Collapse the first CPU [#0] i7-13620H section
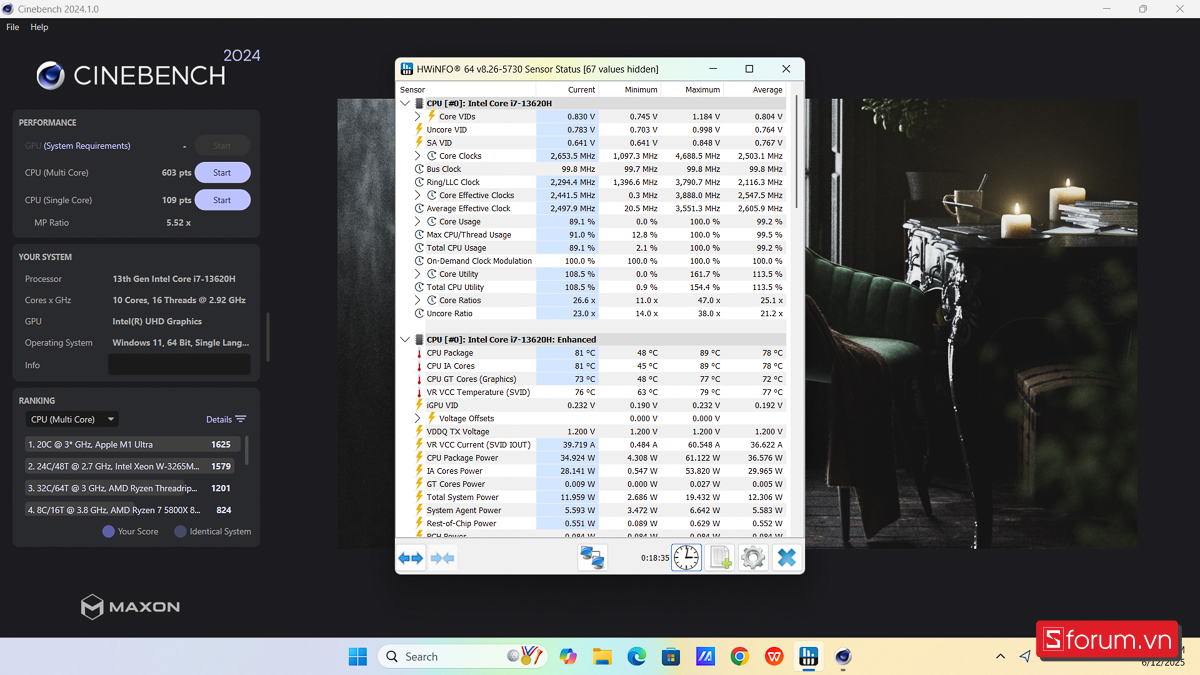Viewport: 1200px width, 675px height. [x=405, y=103]
